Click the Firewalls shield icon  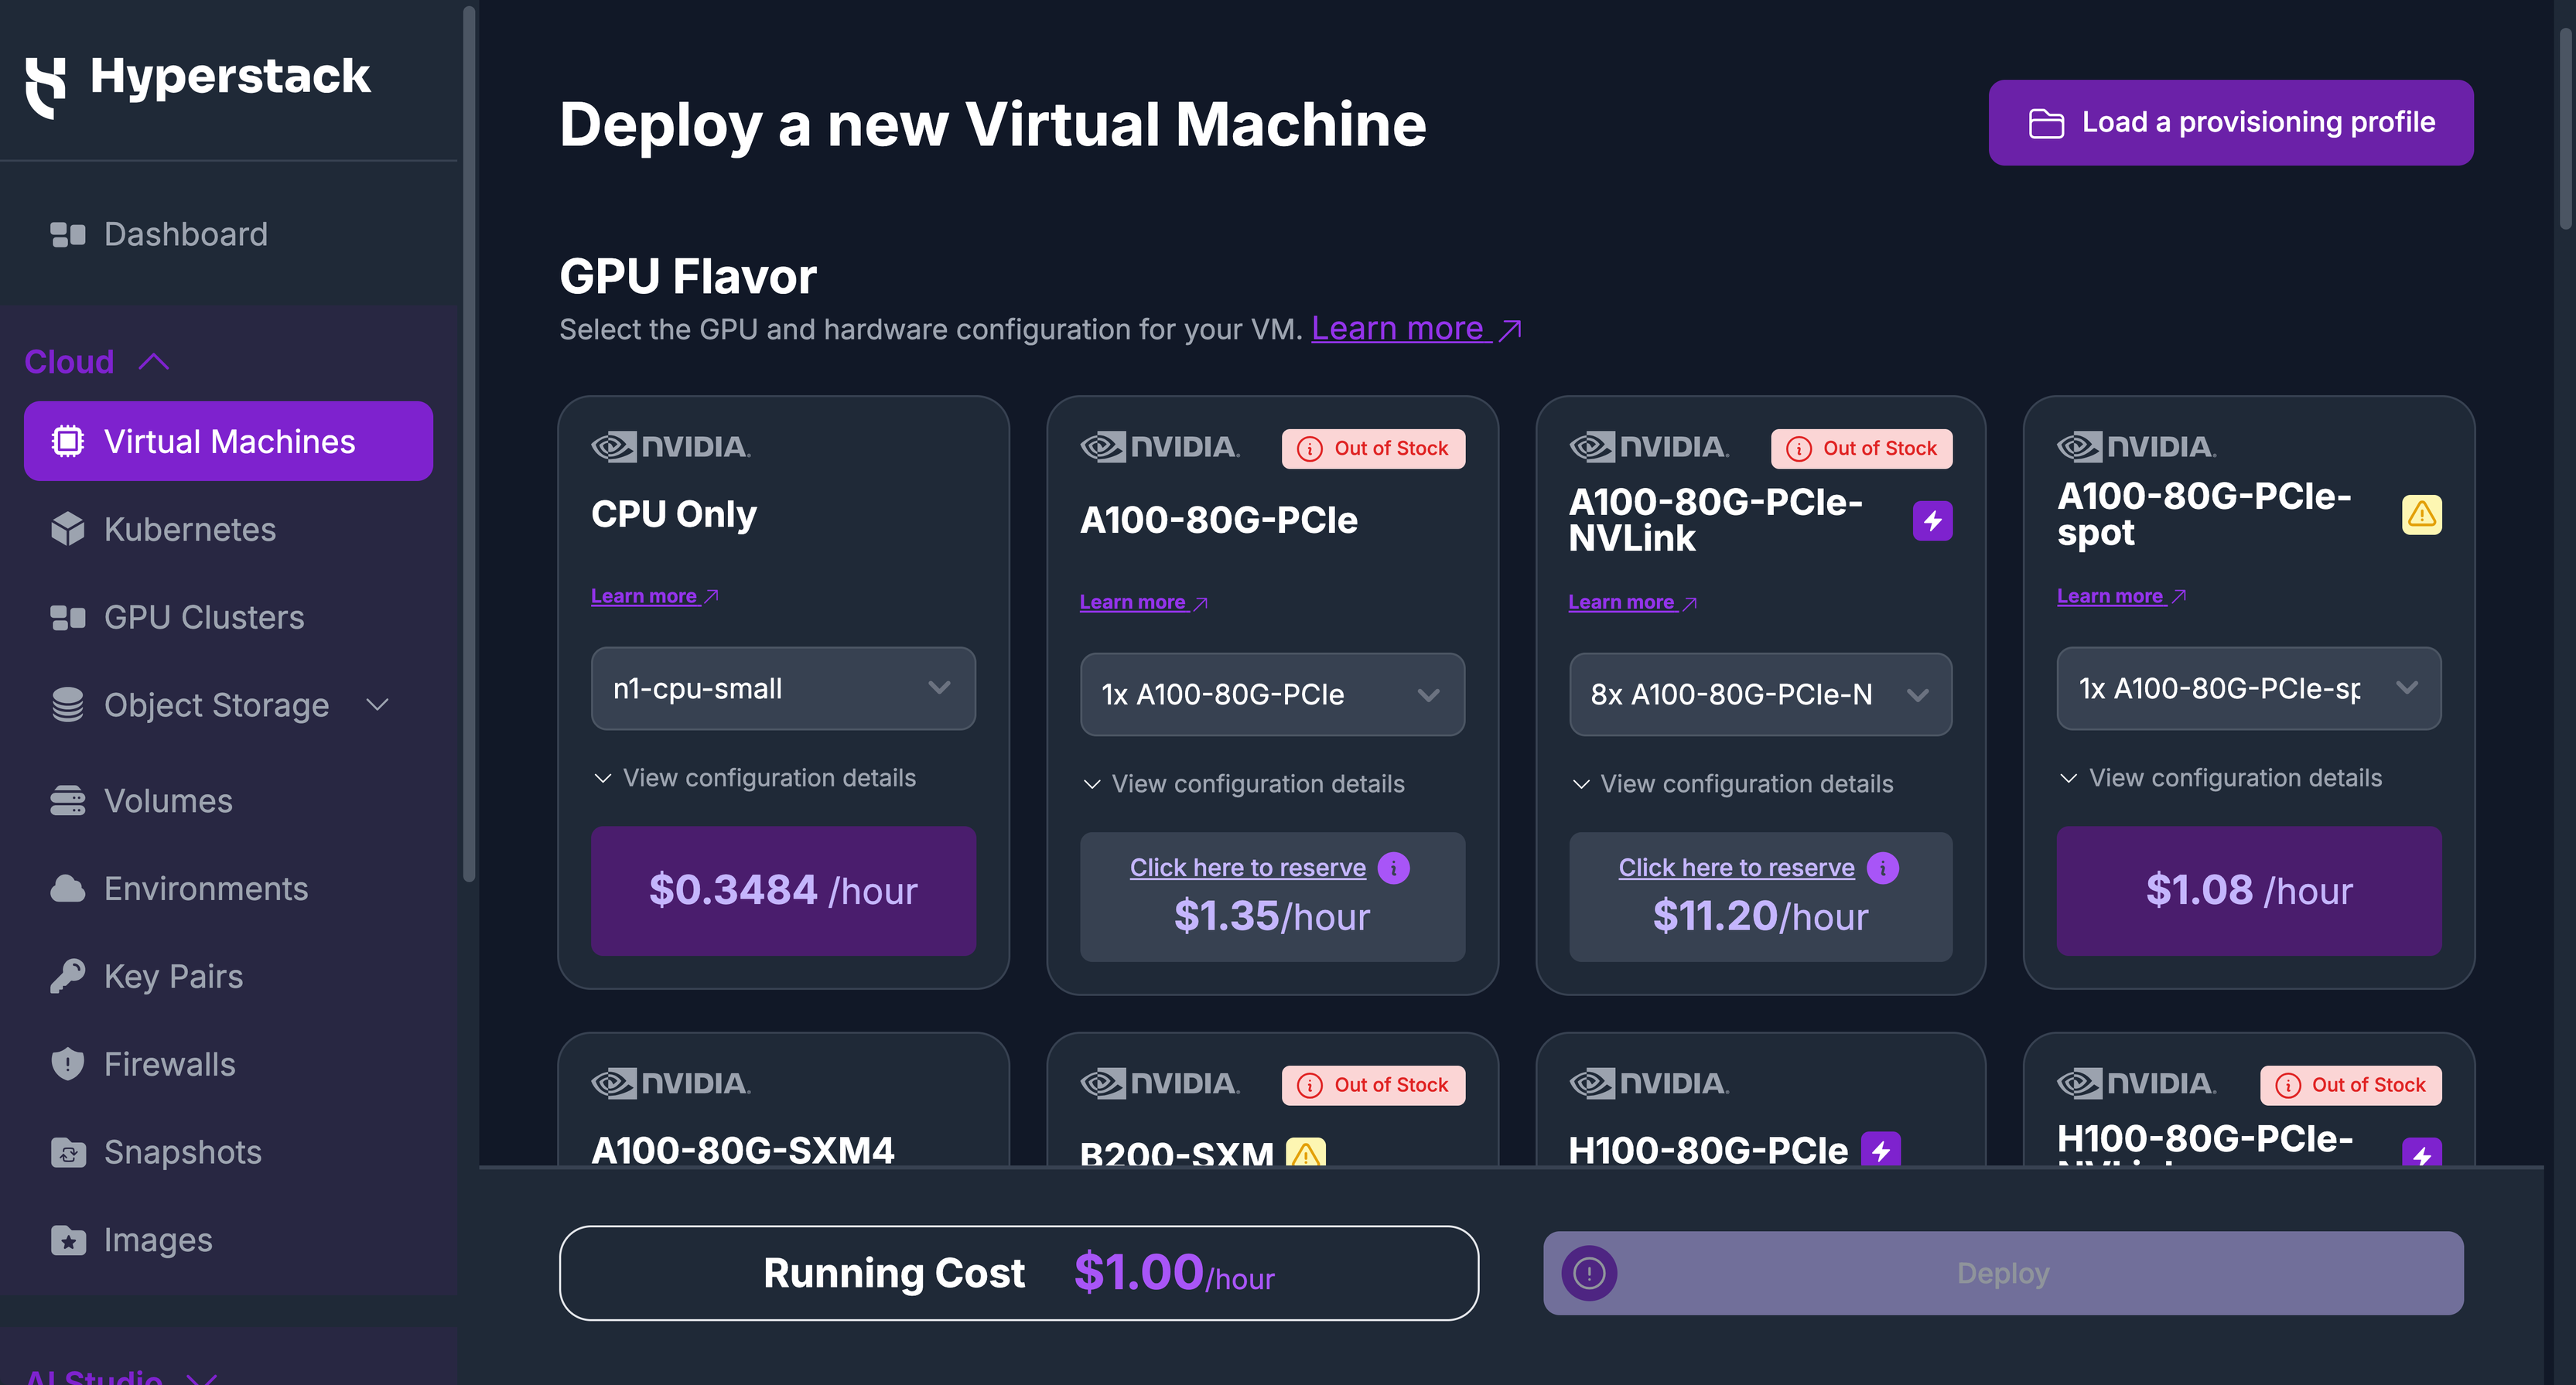[x=68, y=1064]
